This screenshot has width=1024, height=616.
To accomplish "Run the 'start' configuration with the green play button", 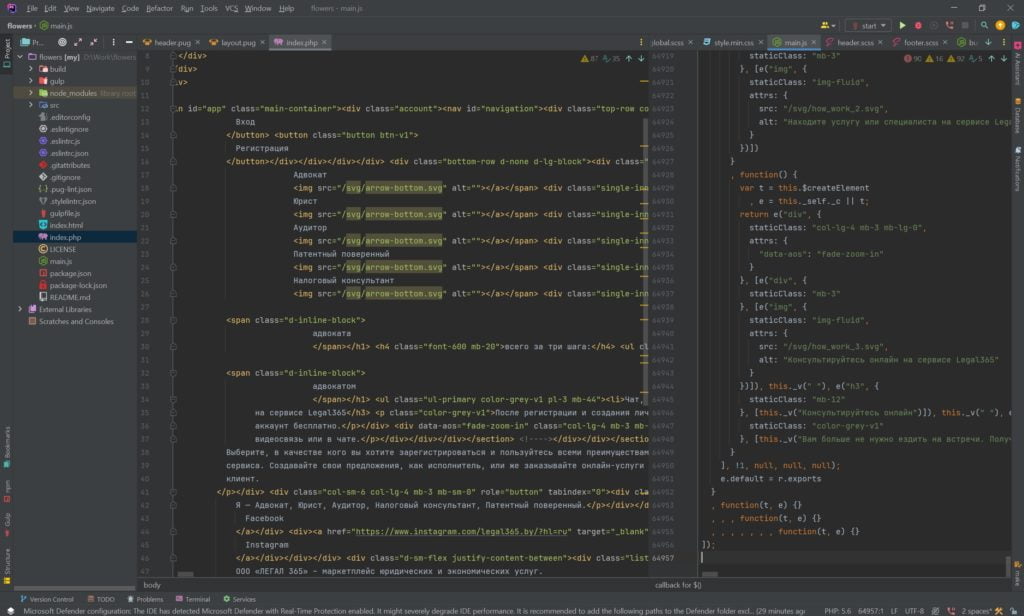I will (x=902, y=25).
